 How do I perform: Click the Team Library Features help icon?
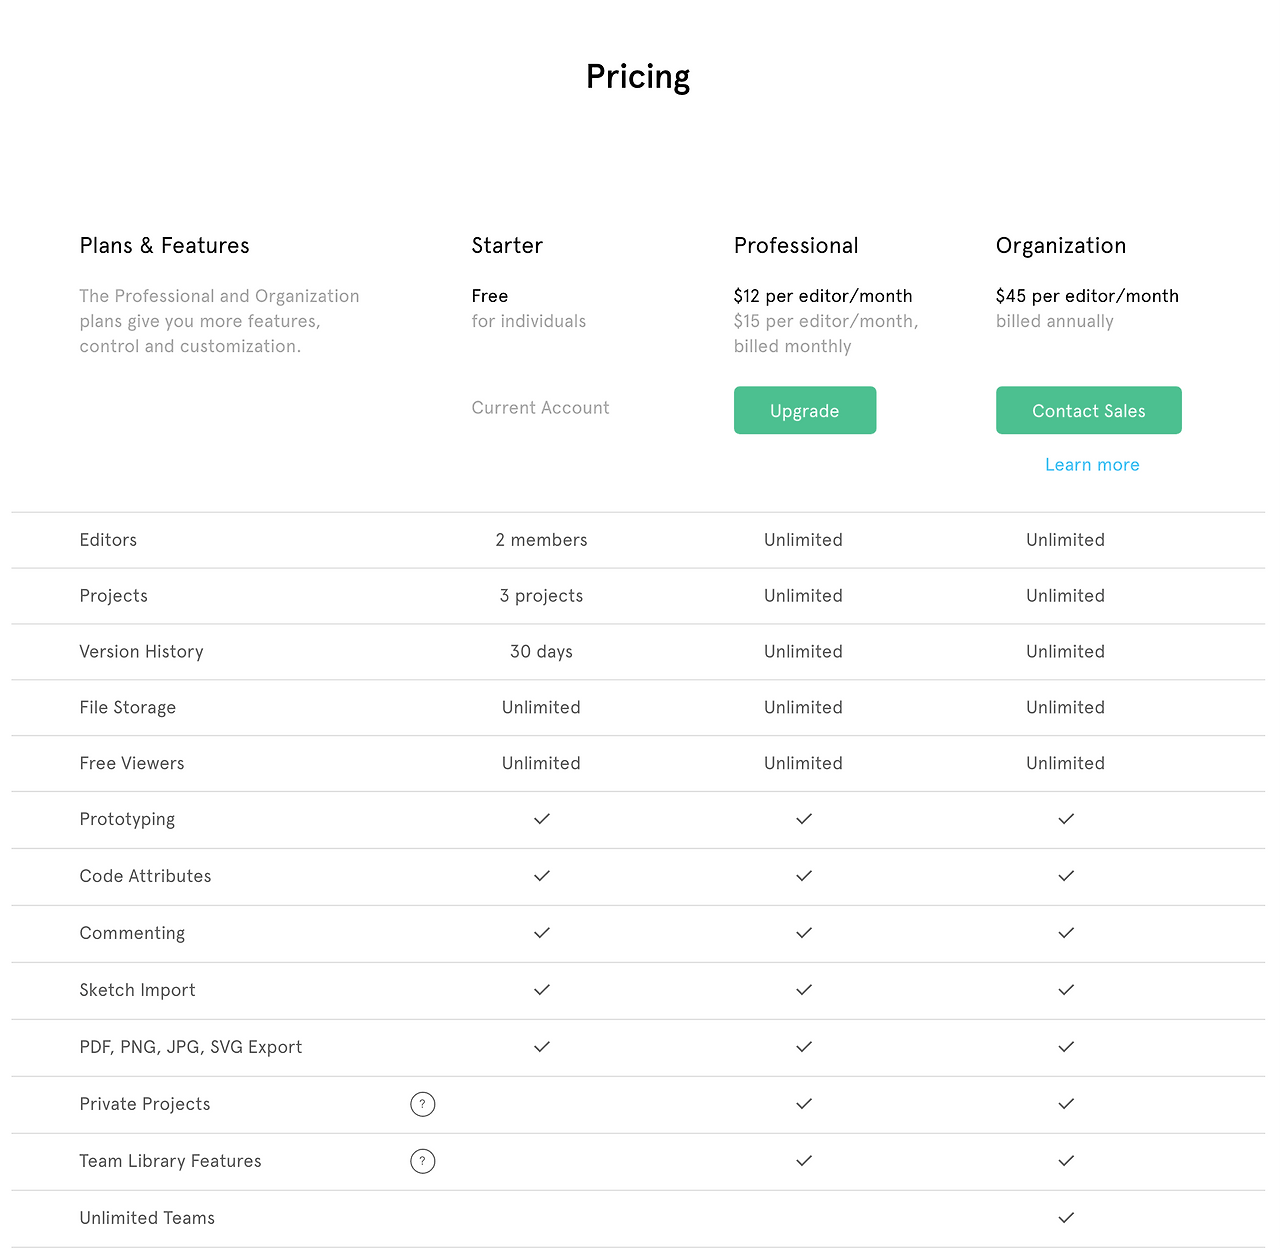pyautogui.click(x=423, y=1161)
